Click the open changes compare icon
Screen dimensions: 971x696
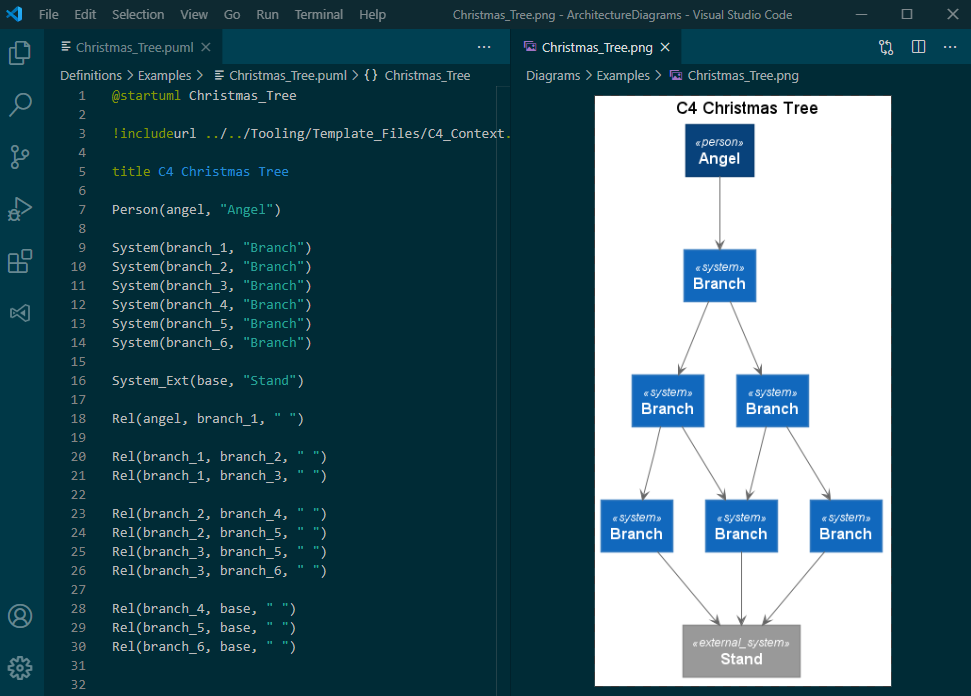pos(886,47)
